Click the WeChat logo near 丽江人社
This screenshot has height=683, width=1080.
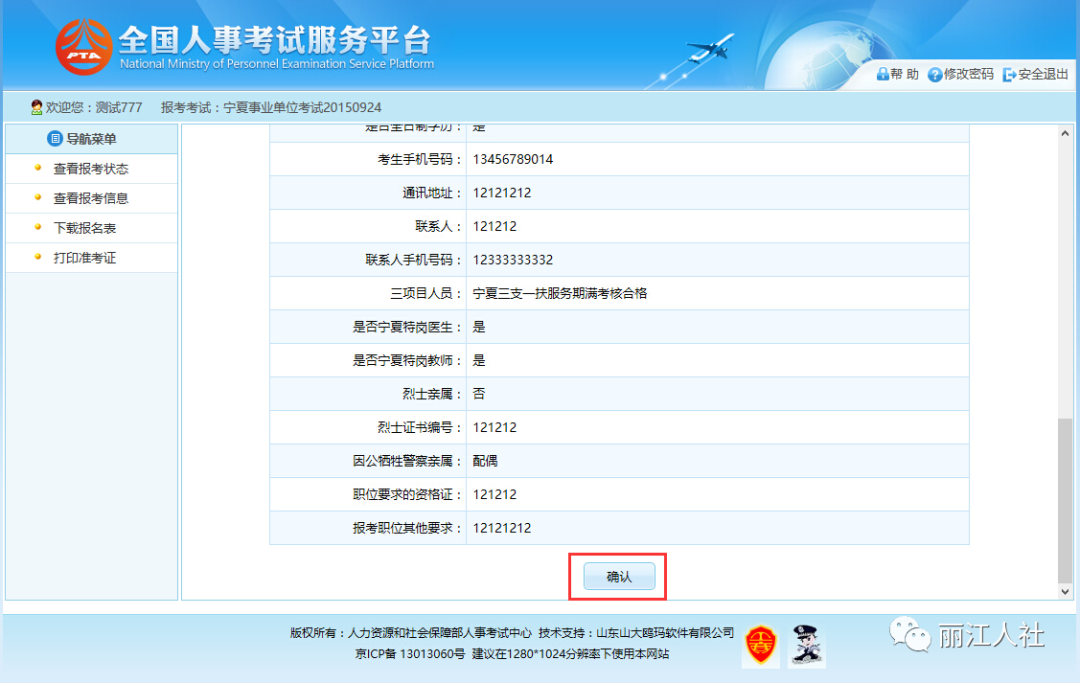(909, 634)
